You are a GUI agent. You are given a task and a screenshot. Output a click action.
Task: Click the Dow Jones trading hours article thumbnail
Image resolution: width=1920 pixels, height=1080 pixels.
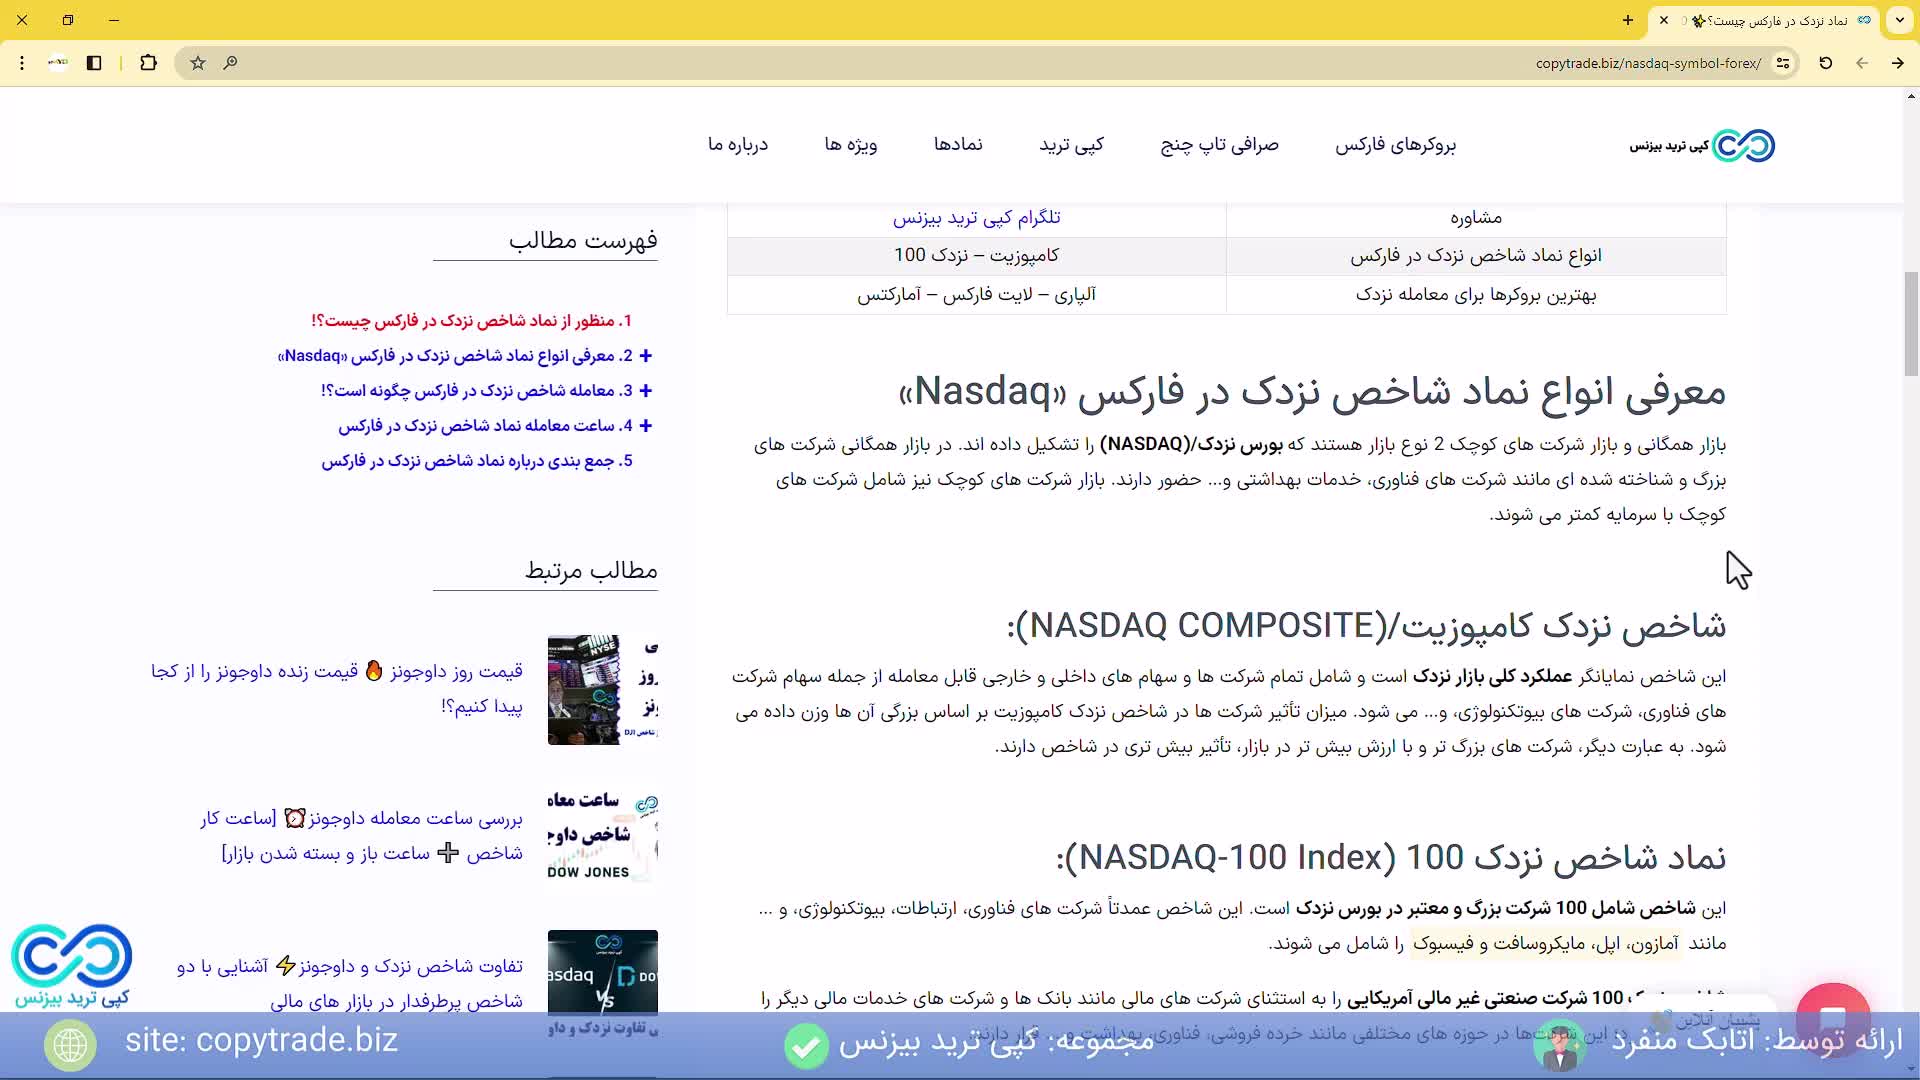601,835
